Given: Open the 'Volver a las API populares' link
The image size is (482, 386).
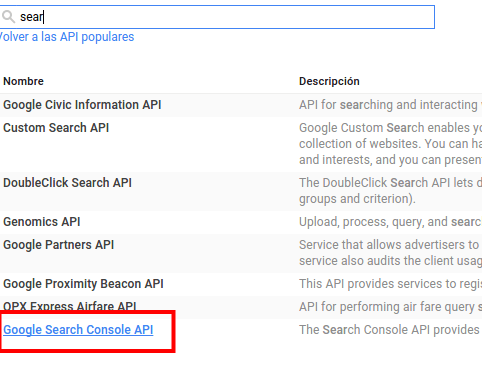Looking at the screenshot, I should pyautogui.click(x=67, y=37).
